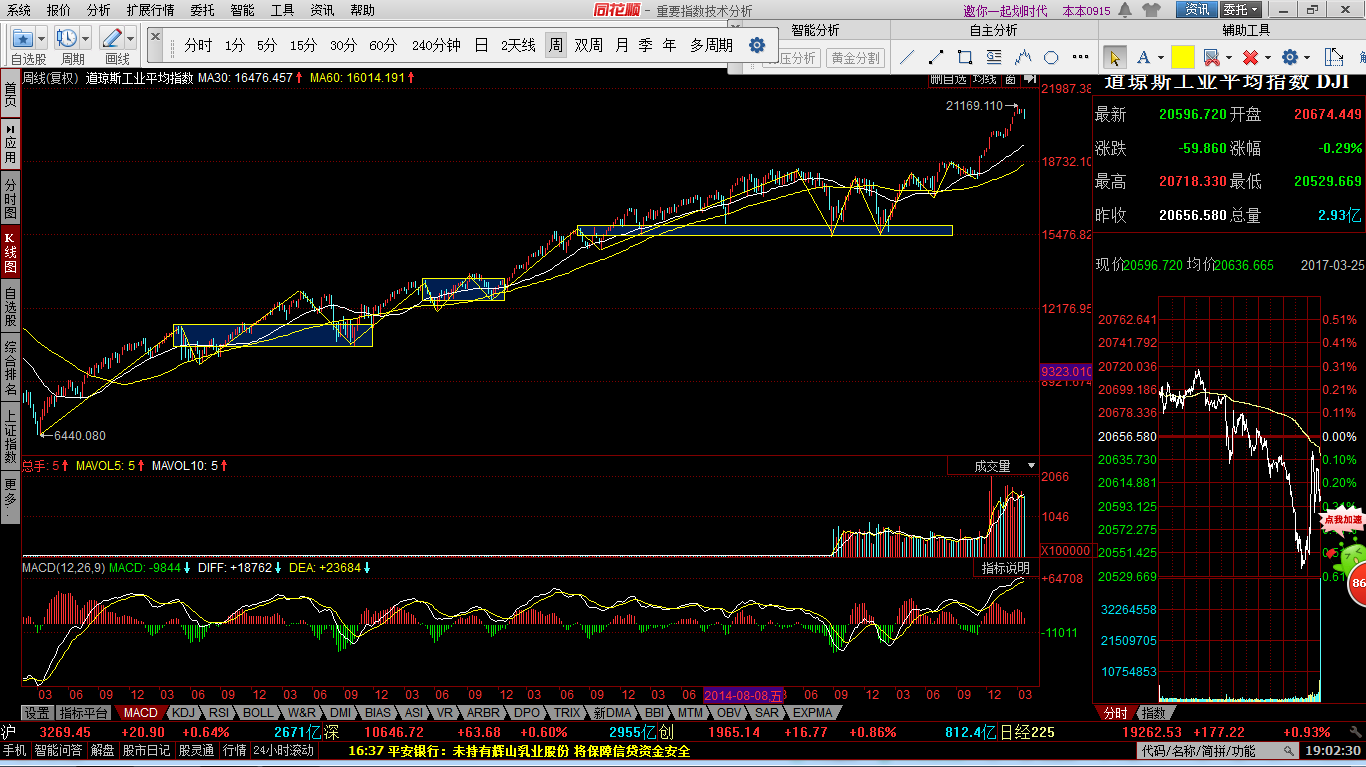This screenshot has width=1366, height=767.
Task: Open the 指标平台 button
Action: tap(83, 713)
